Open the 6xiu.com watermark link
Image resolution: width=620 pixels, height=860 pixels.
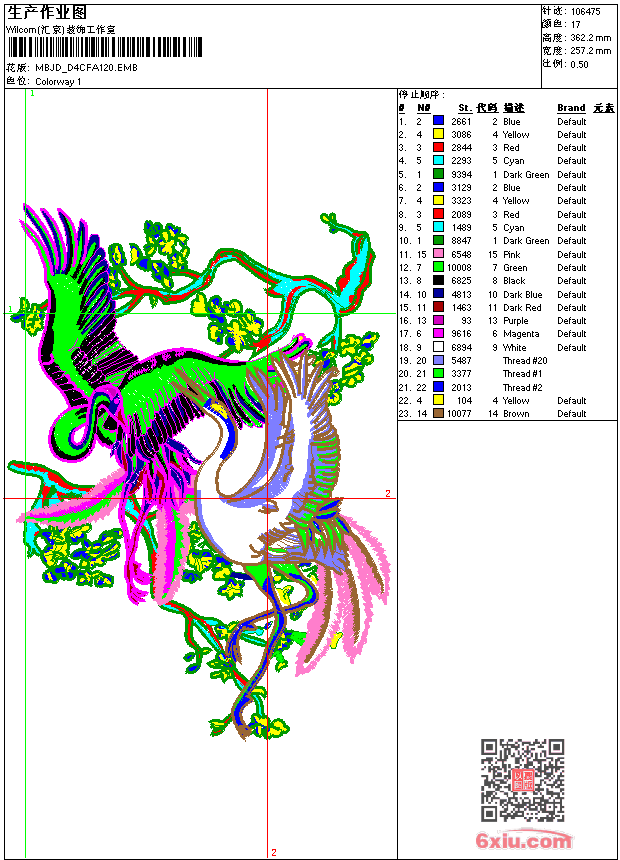click(523, 841)
